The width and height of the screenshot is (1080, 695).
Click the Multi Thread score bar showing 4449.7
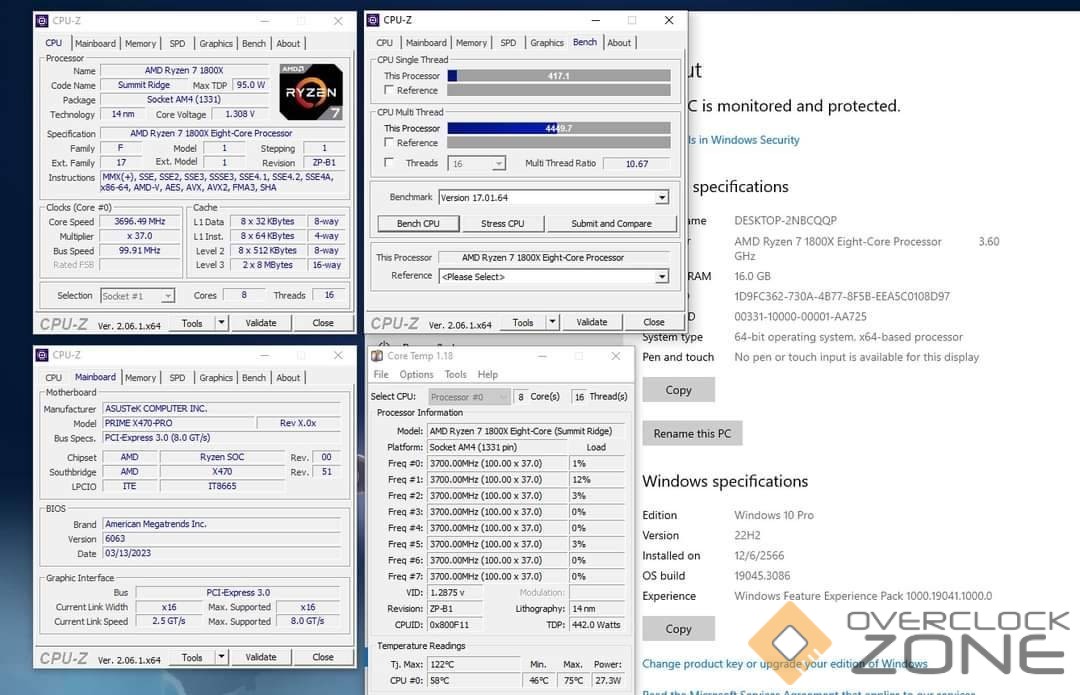[x=559, y=128]
